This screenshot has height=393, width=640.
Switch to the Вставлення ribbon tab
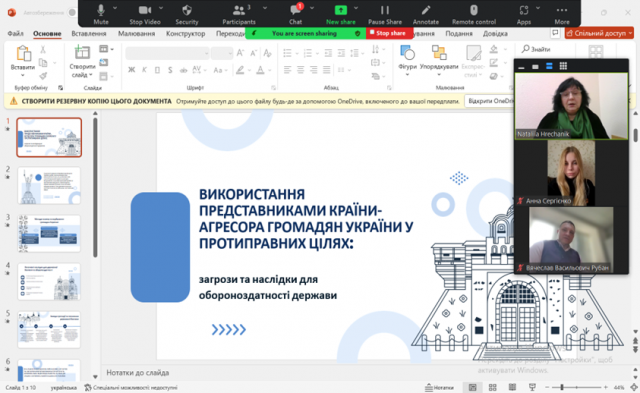point(89,33)
